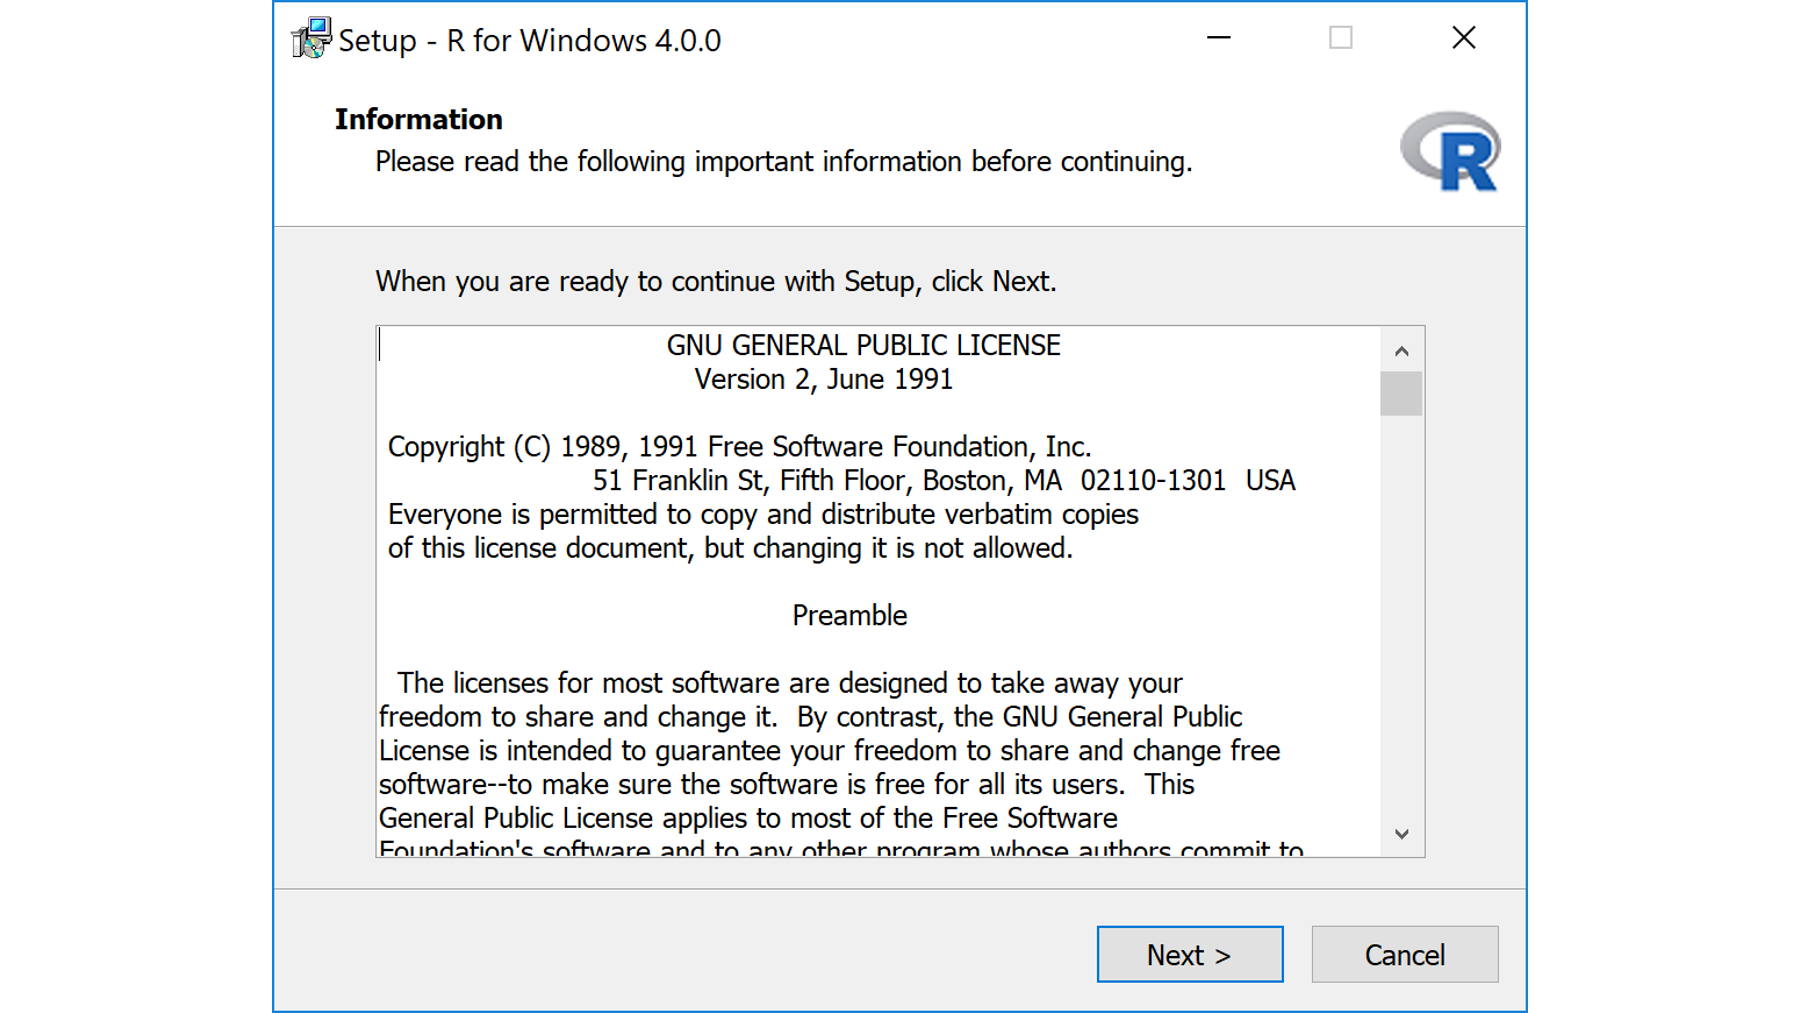Click the '51 Franklin St, Fifth Floor' address line
This screenshot has height=1013, width=1800.
(943, 480)
